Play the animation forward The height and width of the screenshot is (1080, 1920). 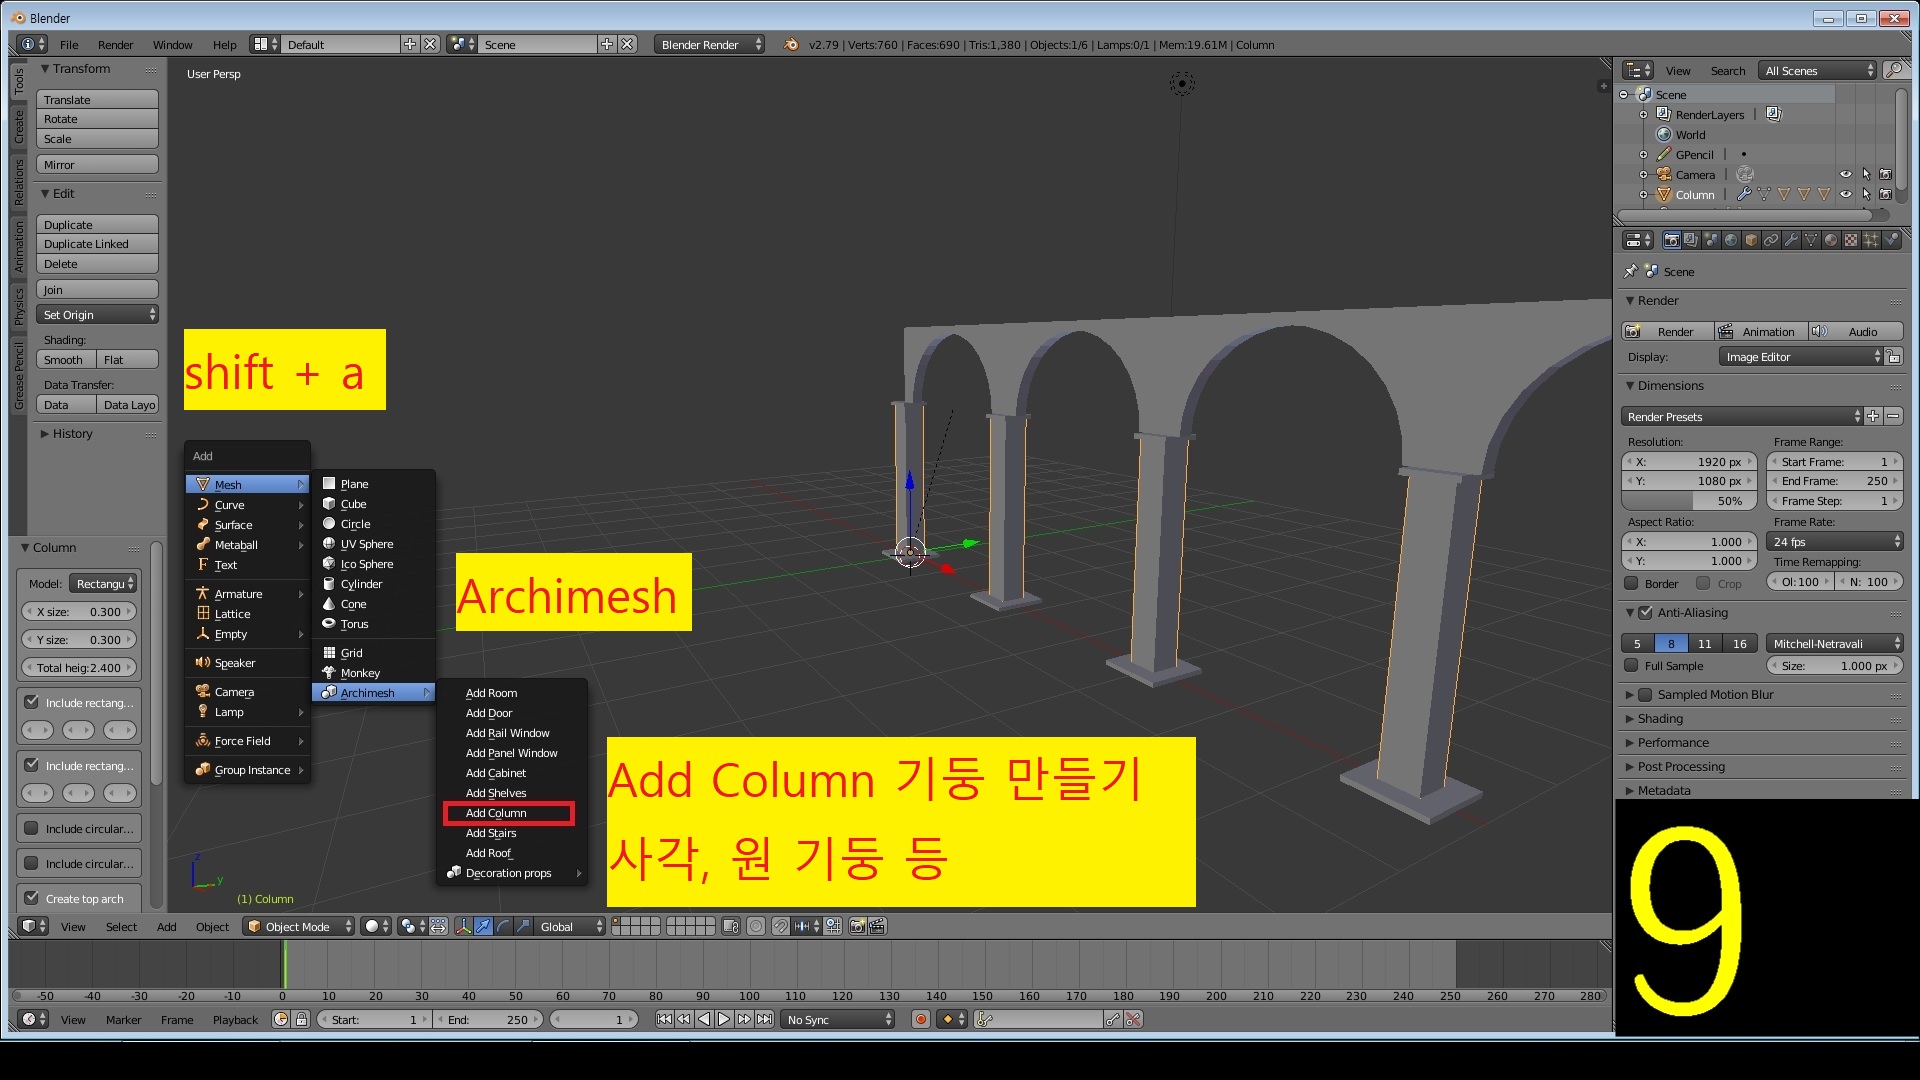[x=724, y=1020]
